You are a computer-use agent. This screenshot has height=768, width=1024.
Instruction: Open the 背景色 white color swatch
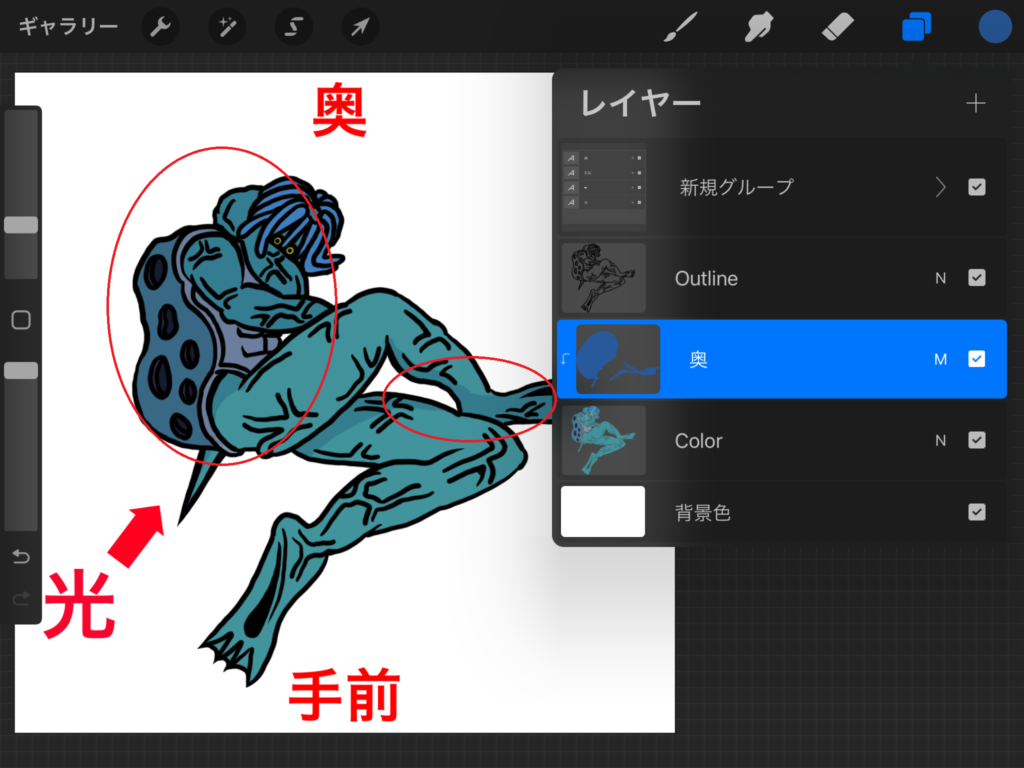click(x=603, y=511)
